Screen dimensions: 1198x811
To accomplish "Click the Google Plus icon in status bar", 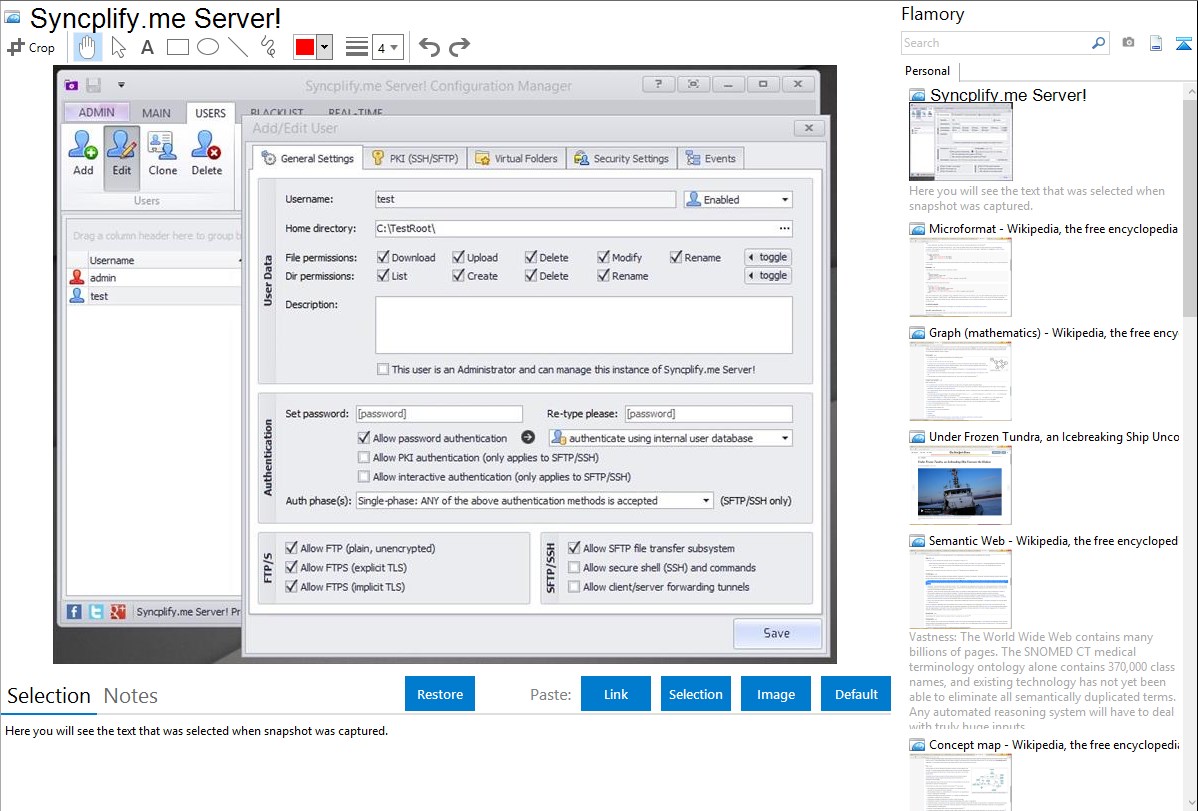I will [118, 611].
